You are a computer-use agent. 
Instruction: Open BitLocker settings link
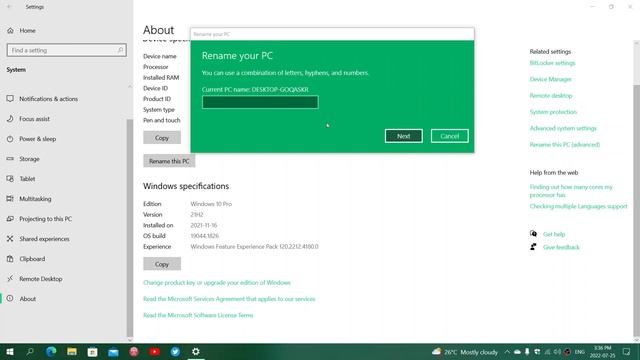[x=552, y=63]
